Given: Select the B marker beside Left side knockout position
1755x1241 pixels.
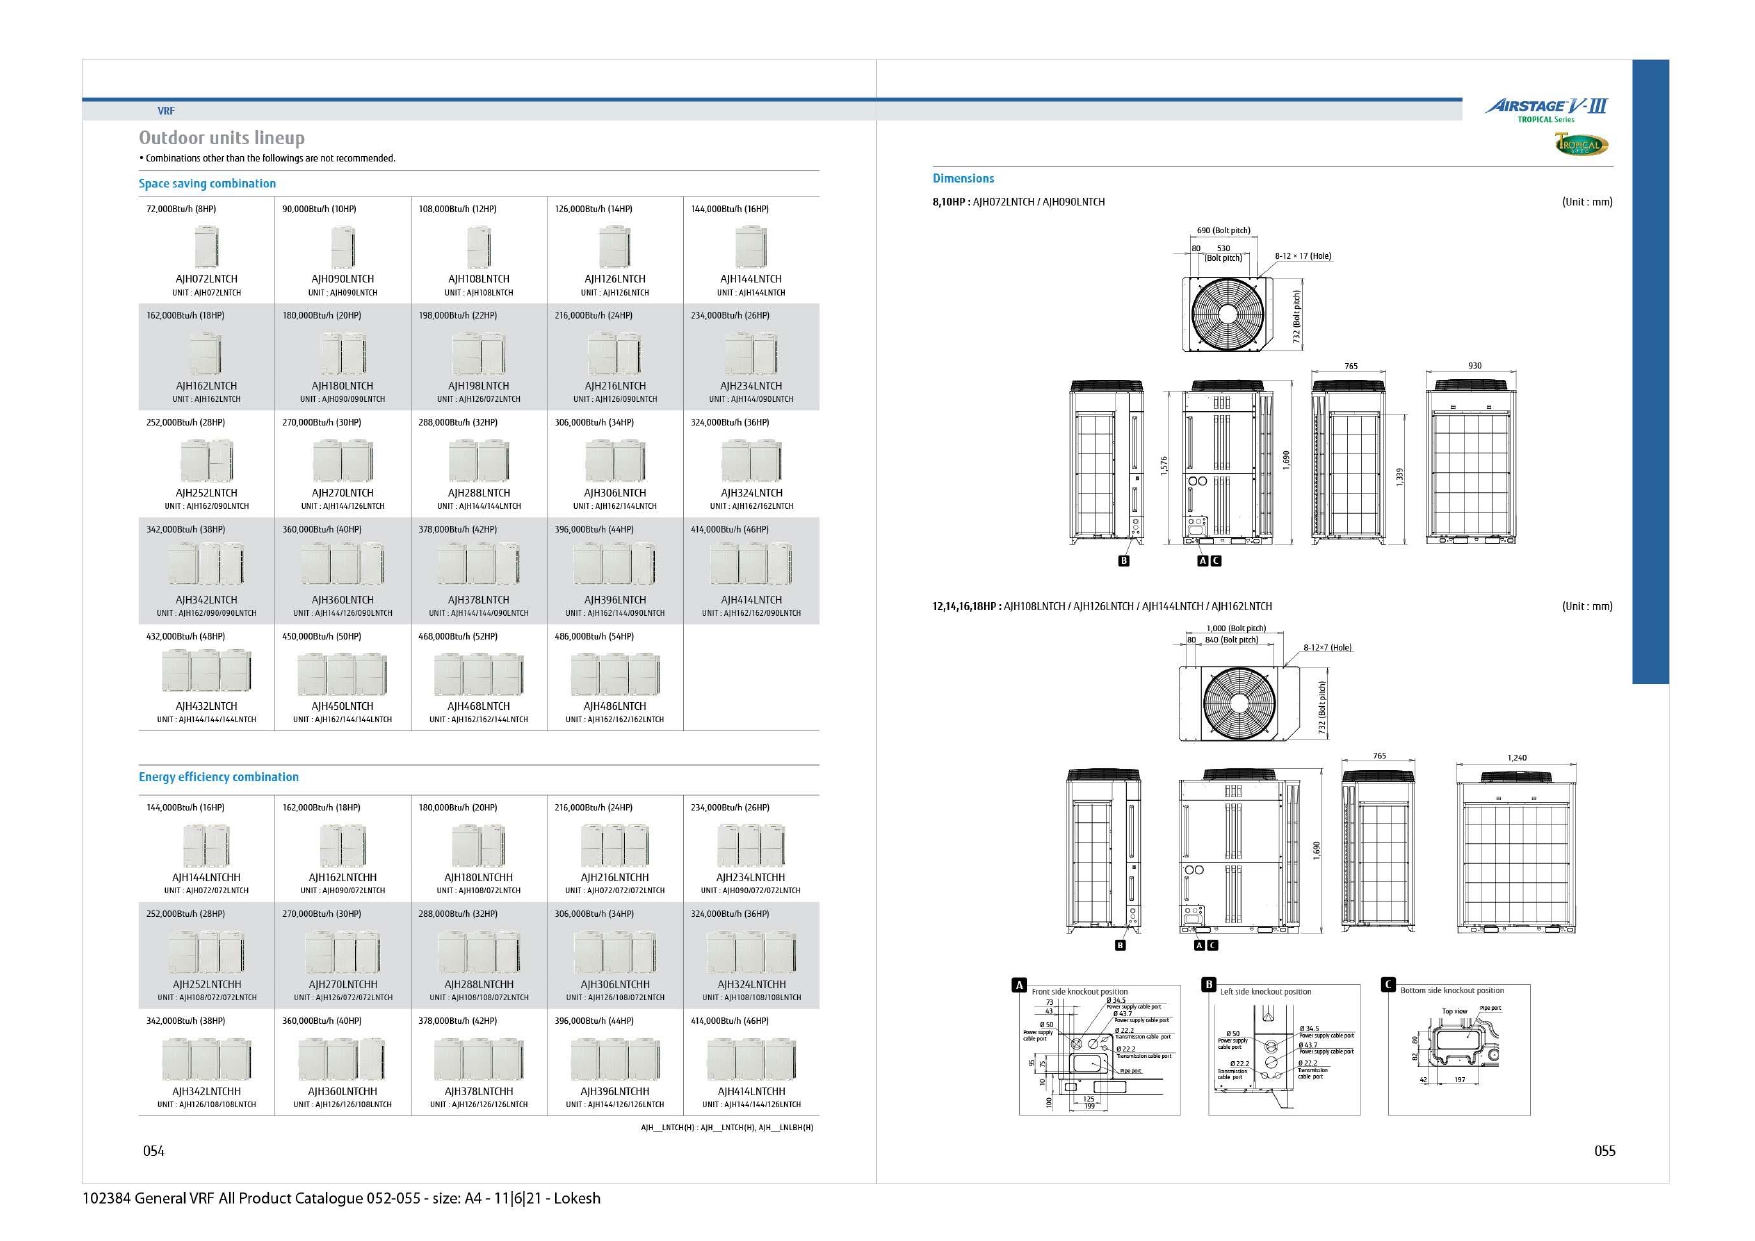Looking at the screenshot, I should tap(1208, 985).
